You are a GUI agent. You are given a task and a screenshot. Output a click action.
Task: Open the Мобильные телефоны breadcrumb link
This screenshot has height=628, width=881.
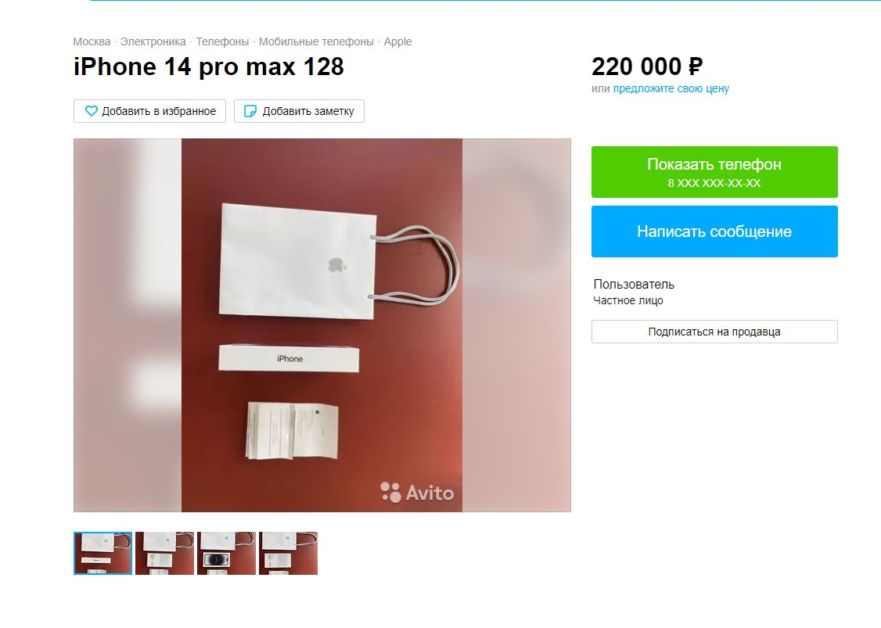[316, 42]
